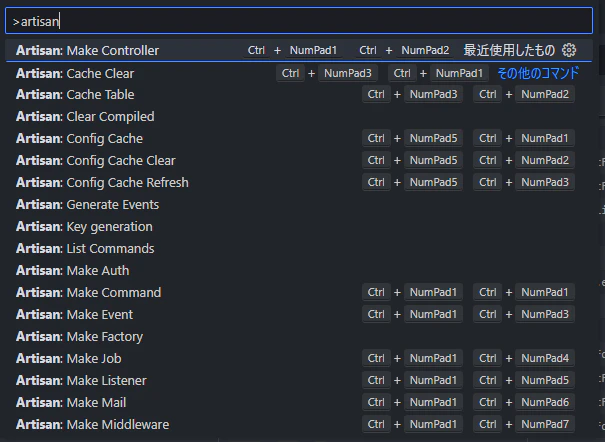Click the gear icon on Make Controller row
The image size is (605, 442).
tap(569, 50)
